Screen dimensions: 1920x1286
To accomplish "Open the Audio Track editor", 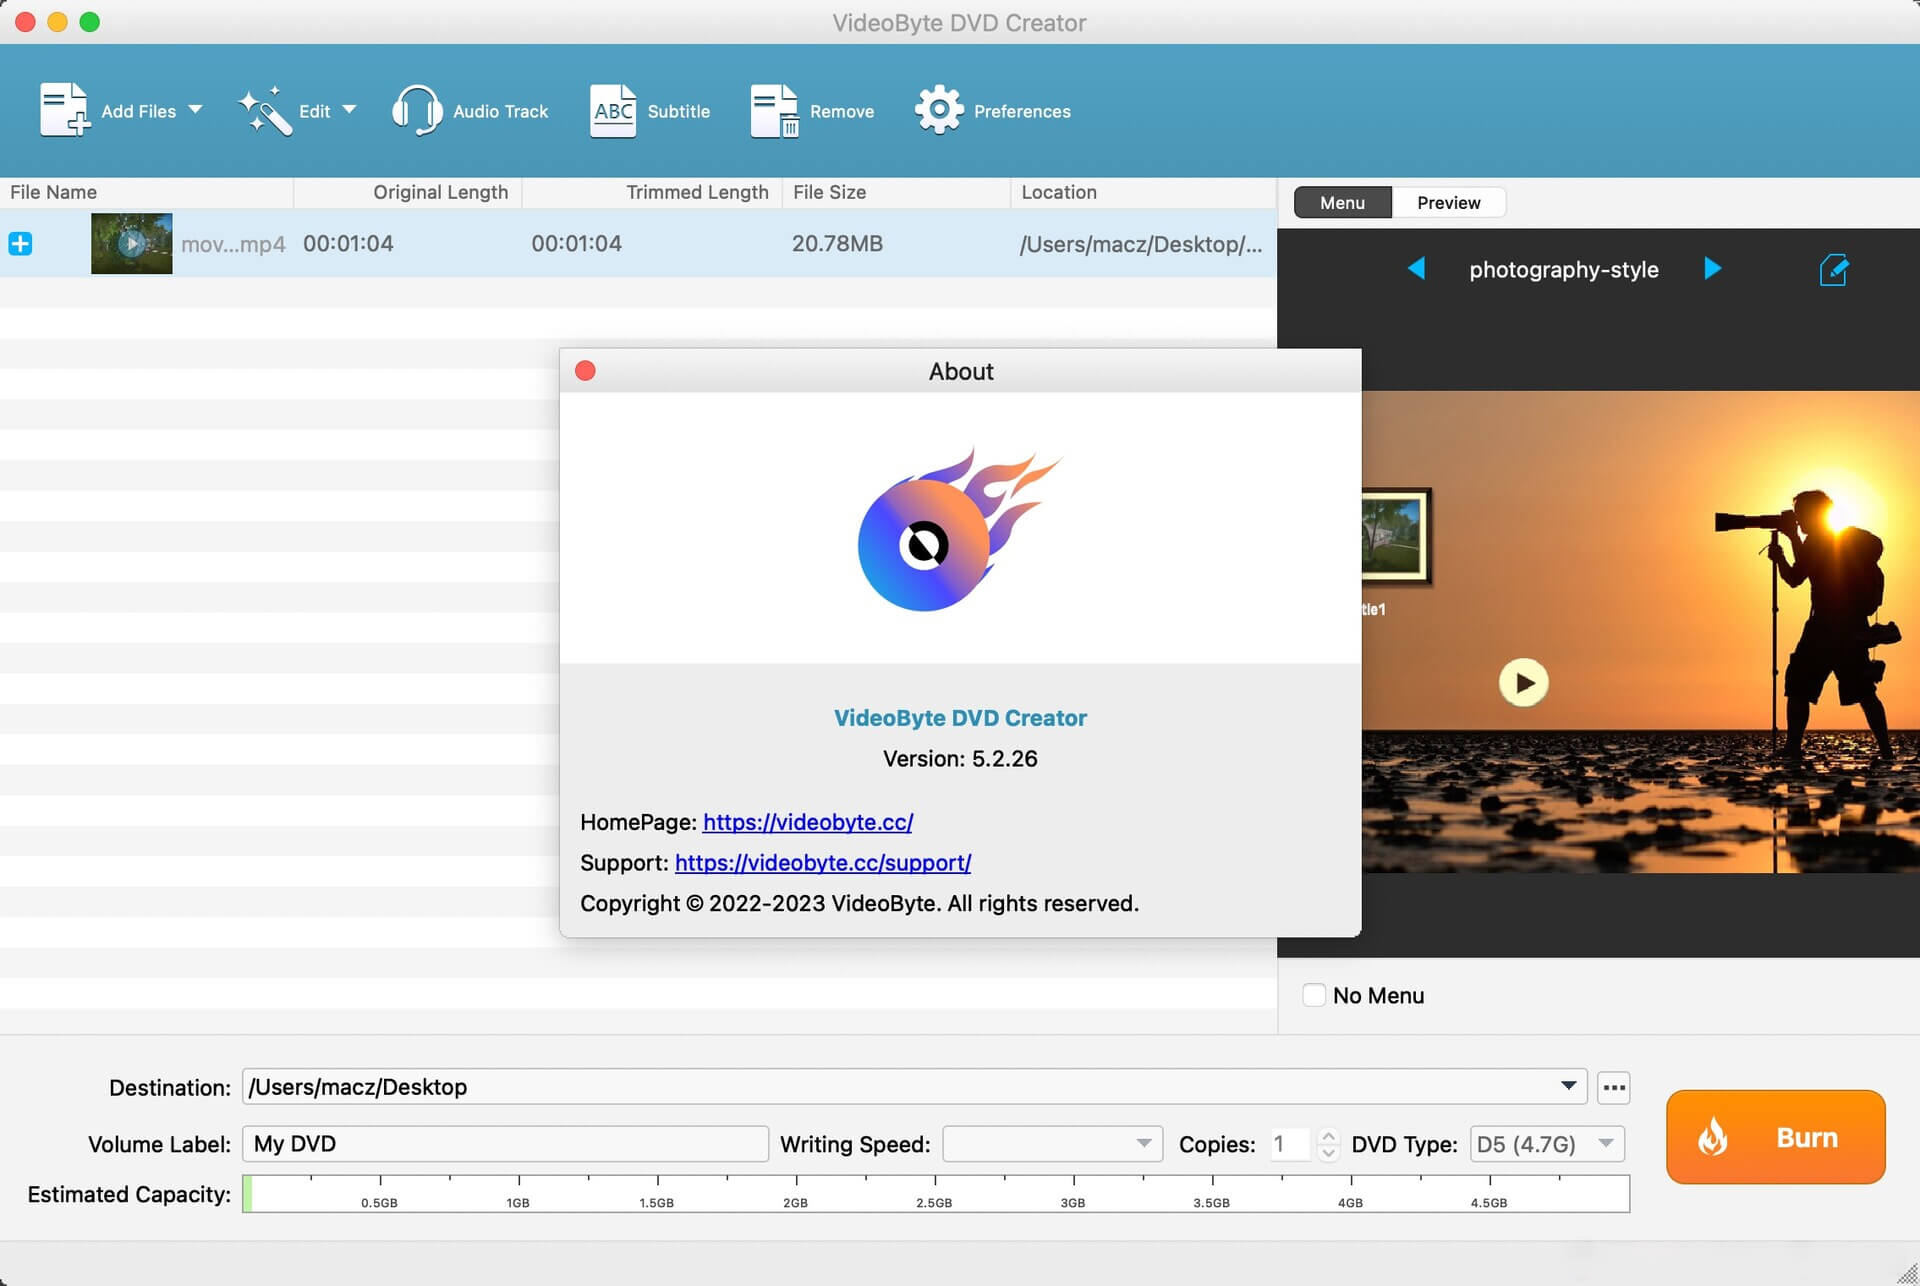I will click(470, 110).
